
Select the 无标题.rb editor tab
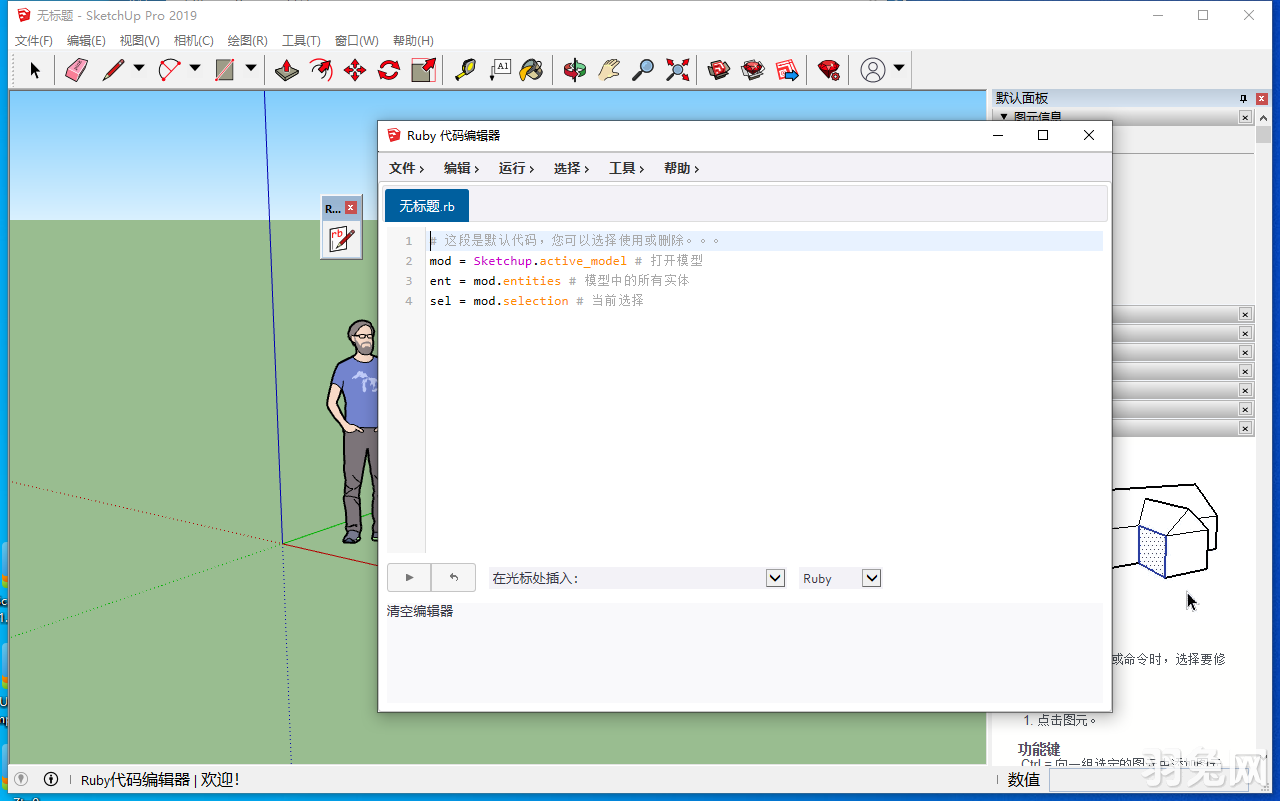pyautogui.click(x=426, y=204)
